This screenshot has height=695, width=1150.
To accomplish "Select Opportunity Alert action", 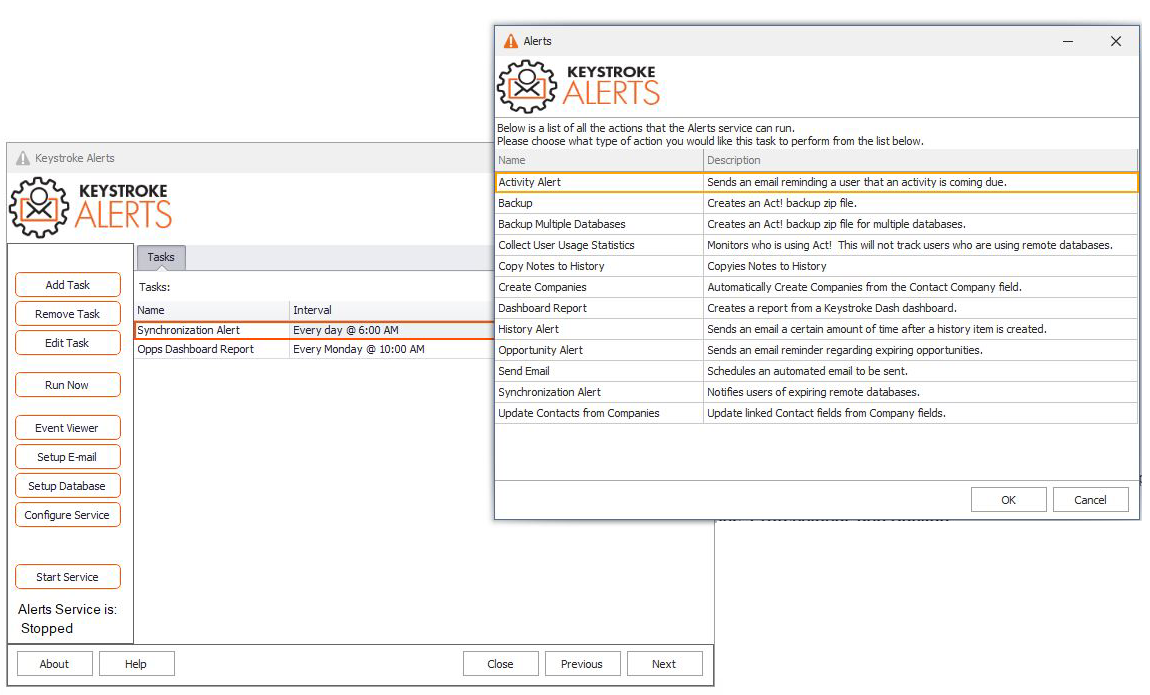I will tap(817, 350).
